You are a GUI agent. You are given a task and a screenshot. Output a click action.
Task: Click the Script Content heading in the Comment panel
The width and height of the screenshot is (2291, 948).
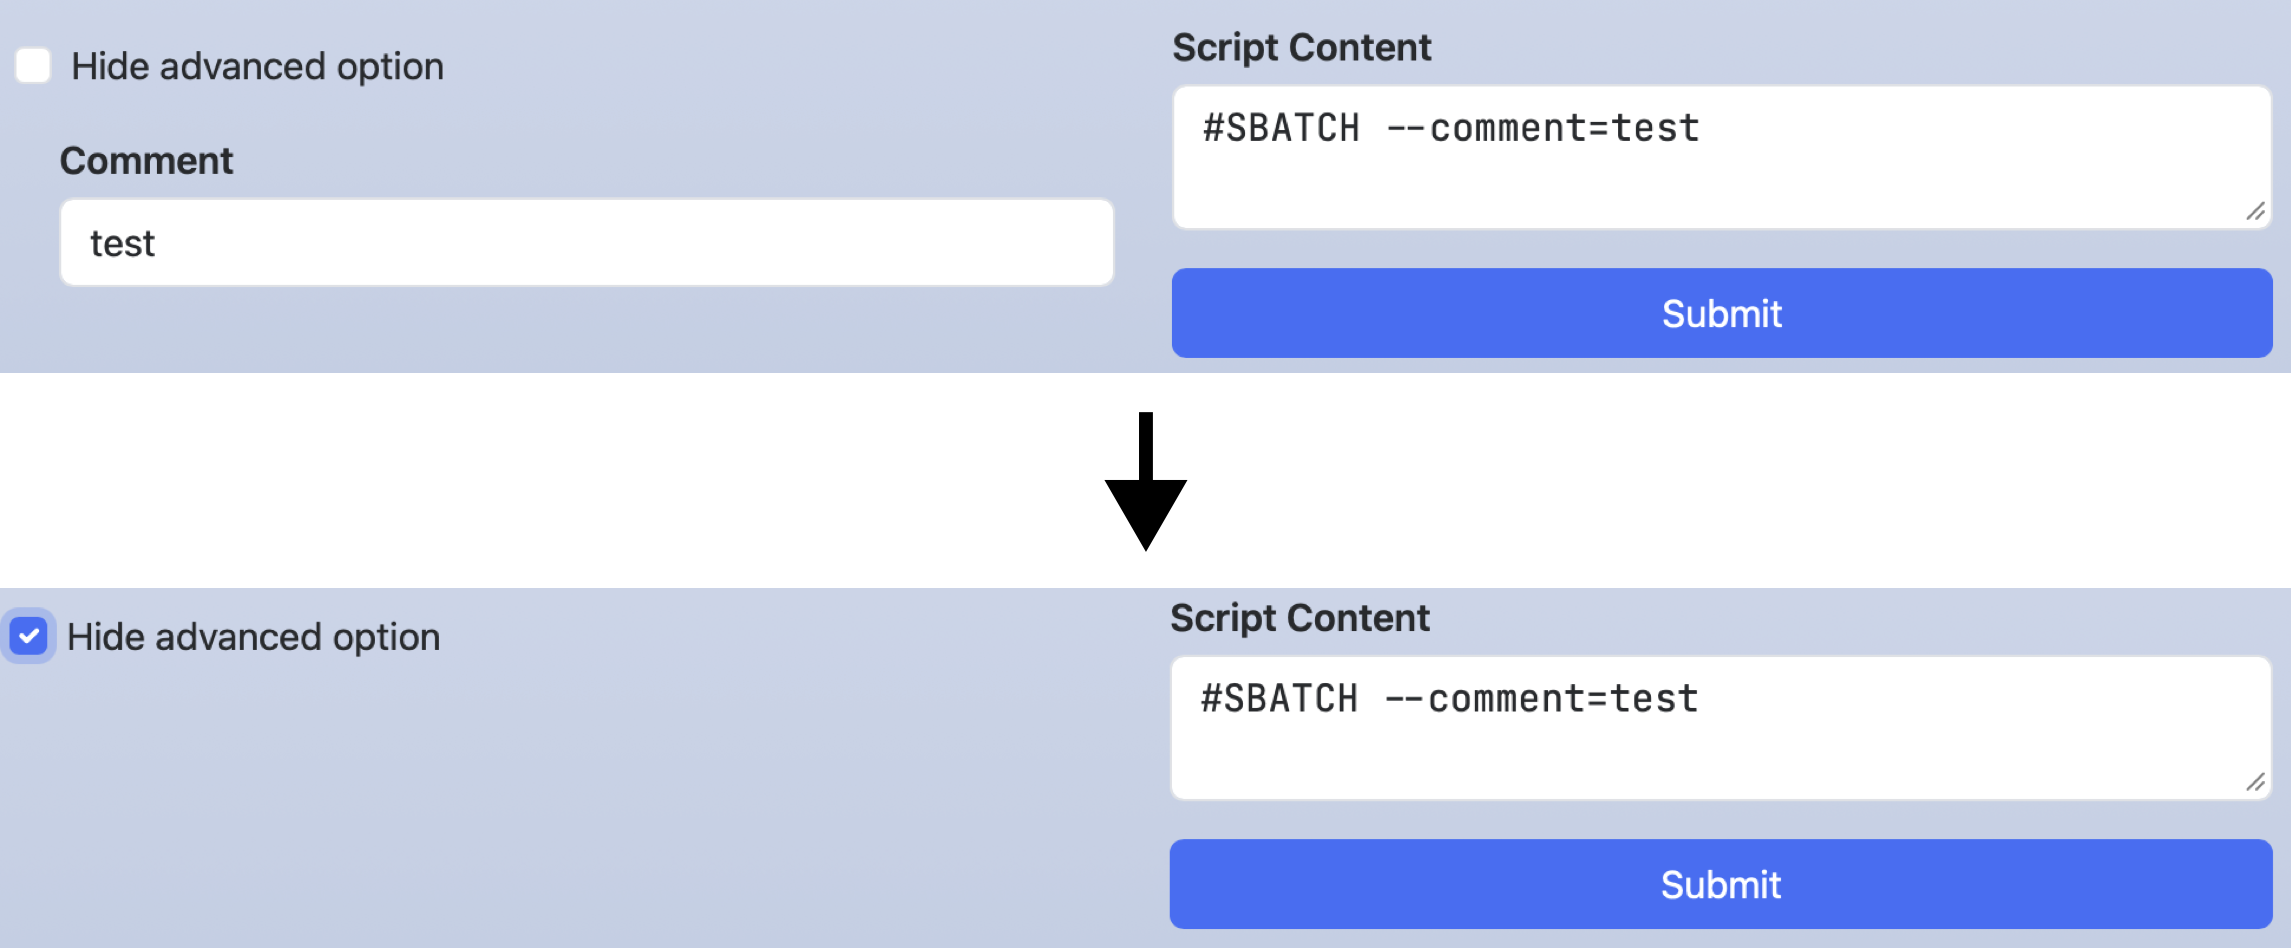(x=1301, y=47)
